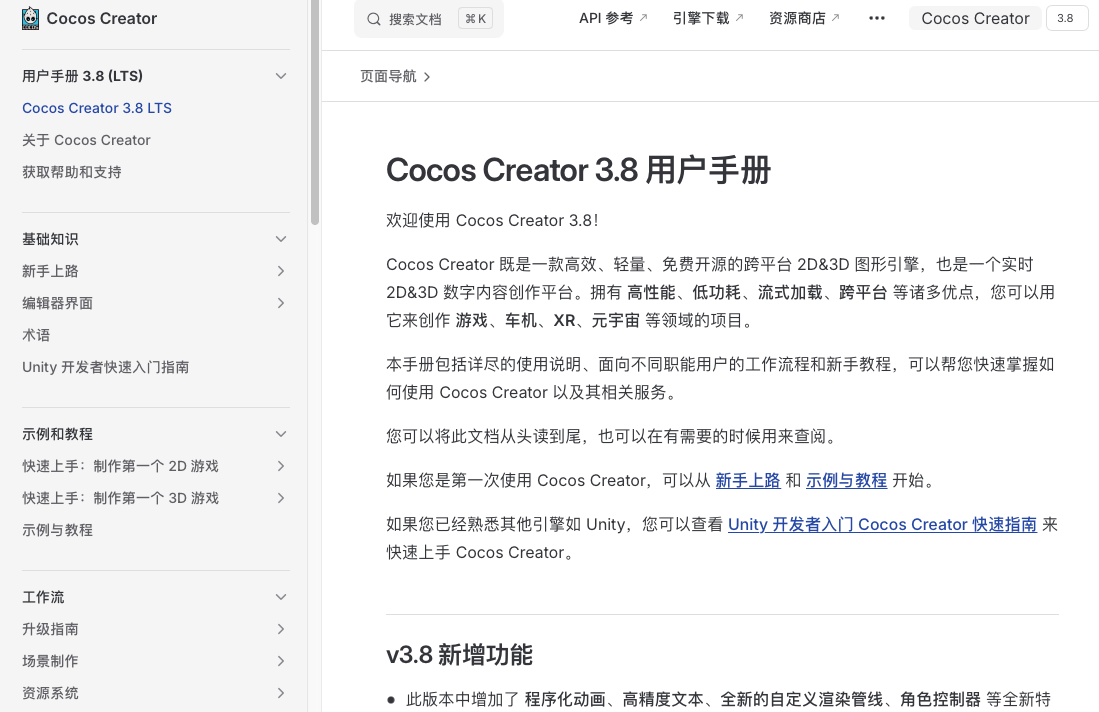Open Unity 开发者入门 Cocos Creator 快速指南 link
This screenshot has height=712, width=1099.
882,525
